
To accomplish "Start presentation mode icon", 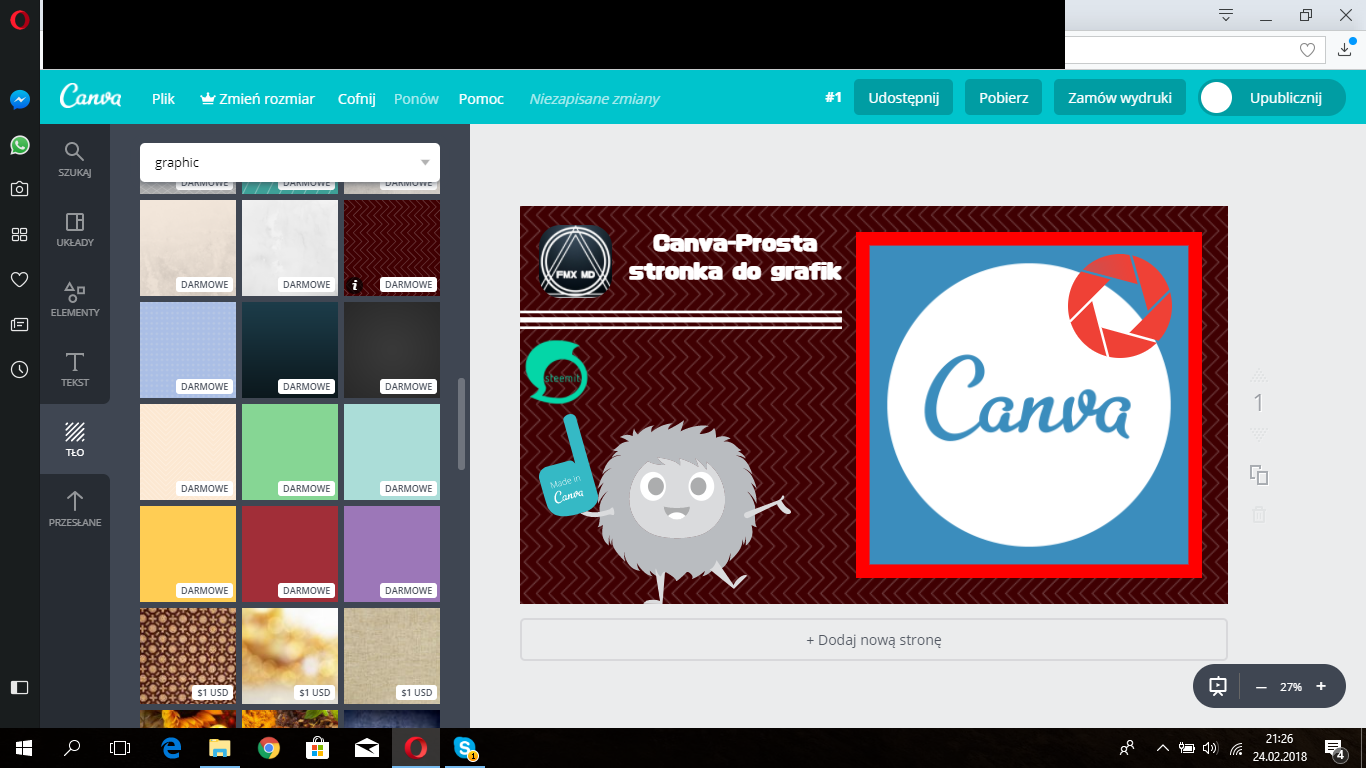I will click(1218, 687).
